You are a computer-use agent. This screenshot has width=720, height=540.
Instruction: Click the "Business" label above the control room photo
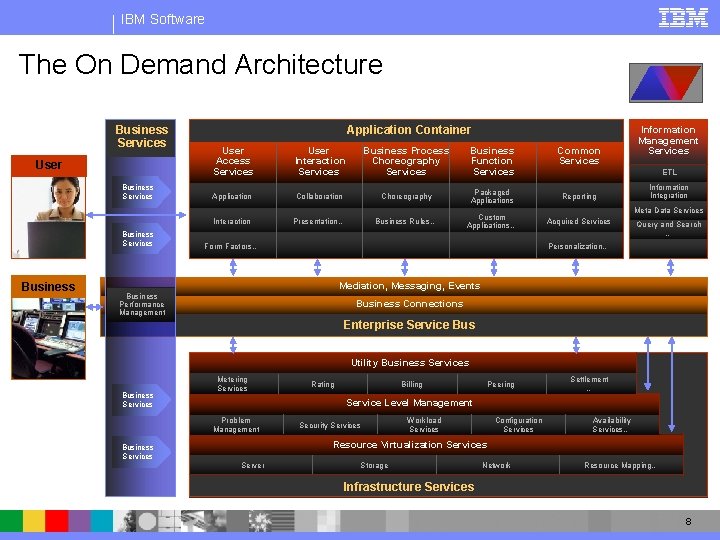coord(49,287)
